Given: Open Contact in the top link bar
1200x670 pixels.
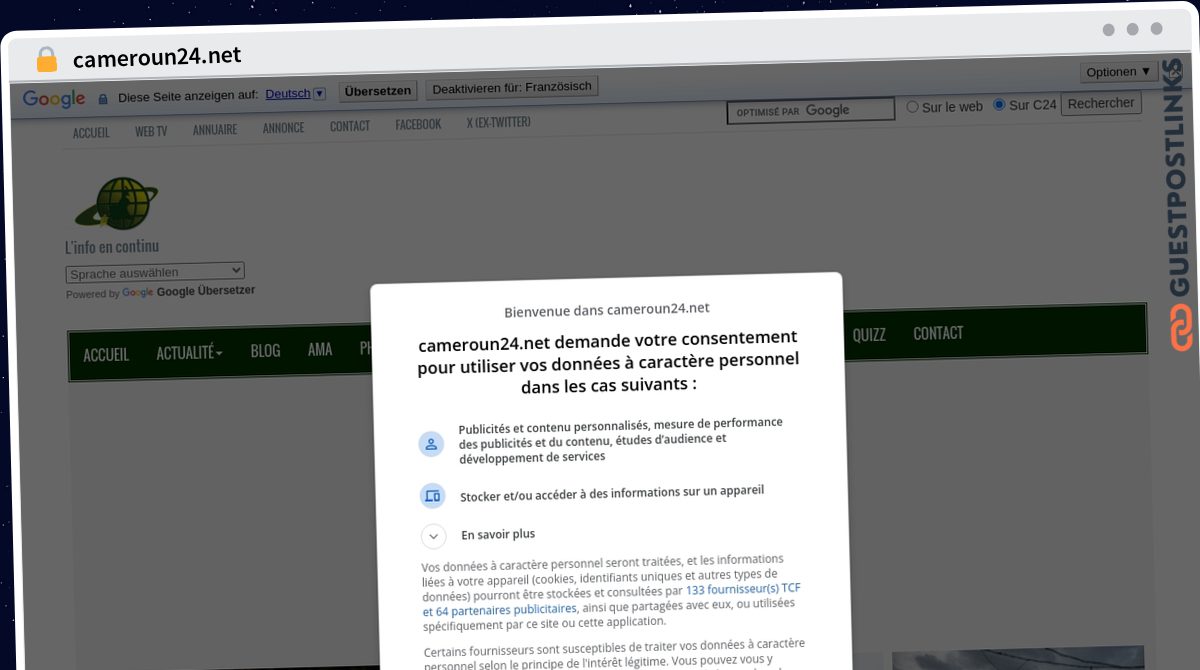Looking at the screenshot, I should [350, 126].
